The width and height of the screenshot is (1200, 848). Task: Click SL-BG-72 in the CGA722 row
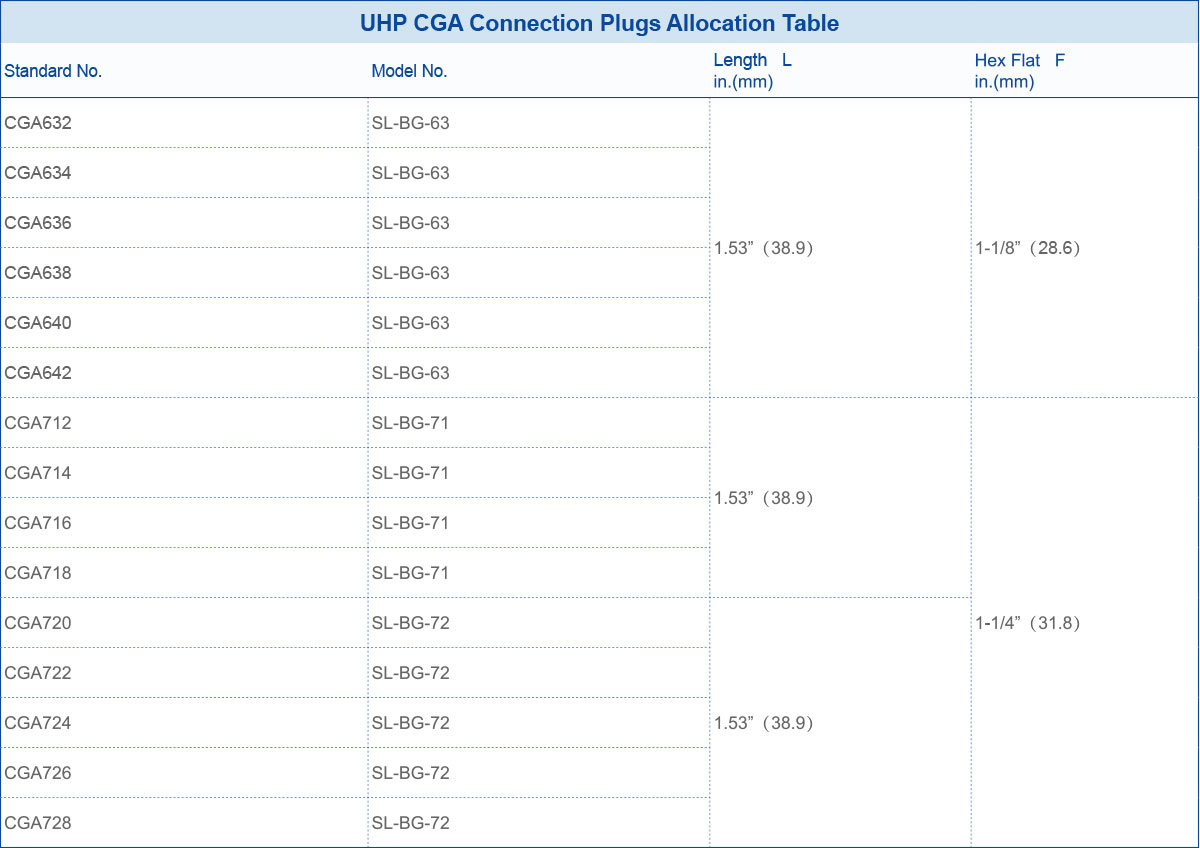(411, 673)
